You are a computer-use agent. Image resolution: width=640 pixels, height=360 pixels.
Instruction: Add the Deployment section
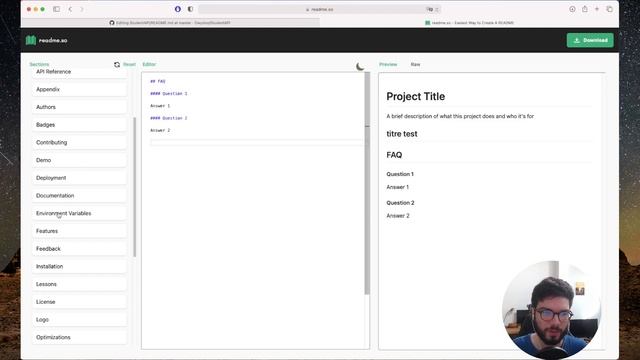point(80,178)
